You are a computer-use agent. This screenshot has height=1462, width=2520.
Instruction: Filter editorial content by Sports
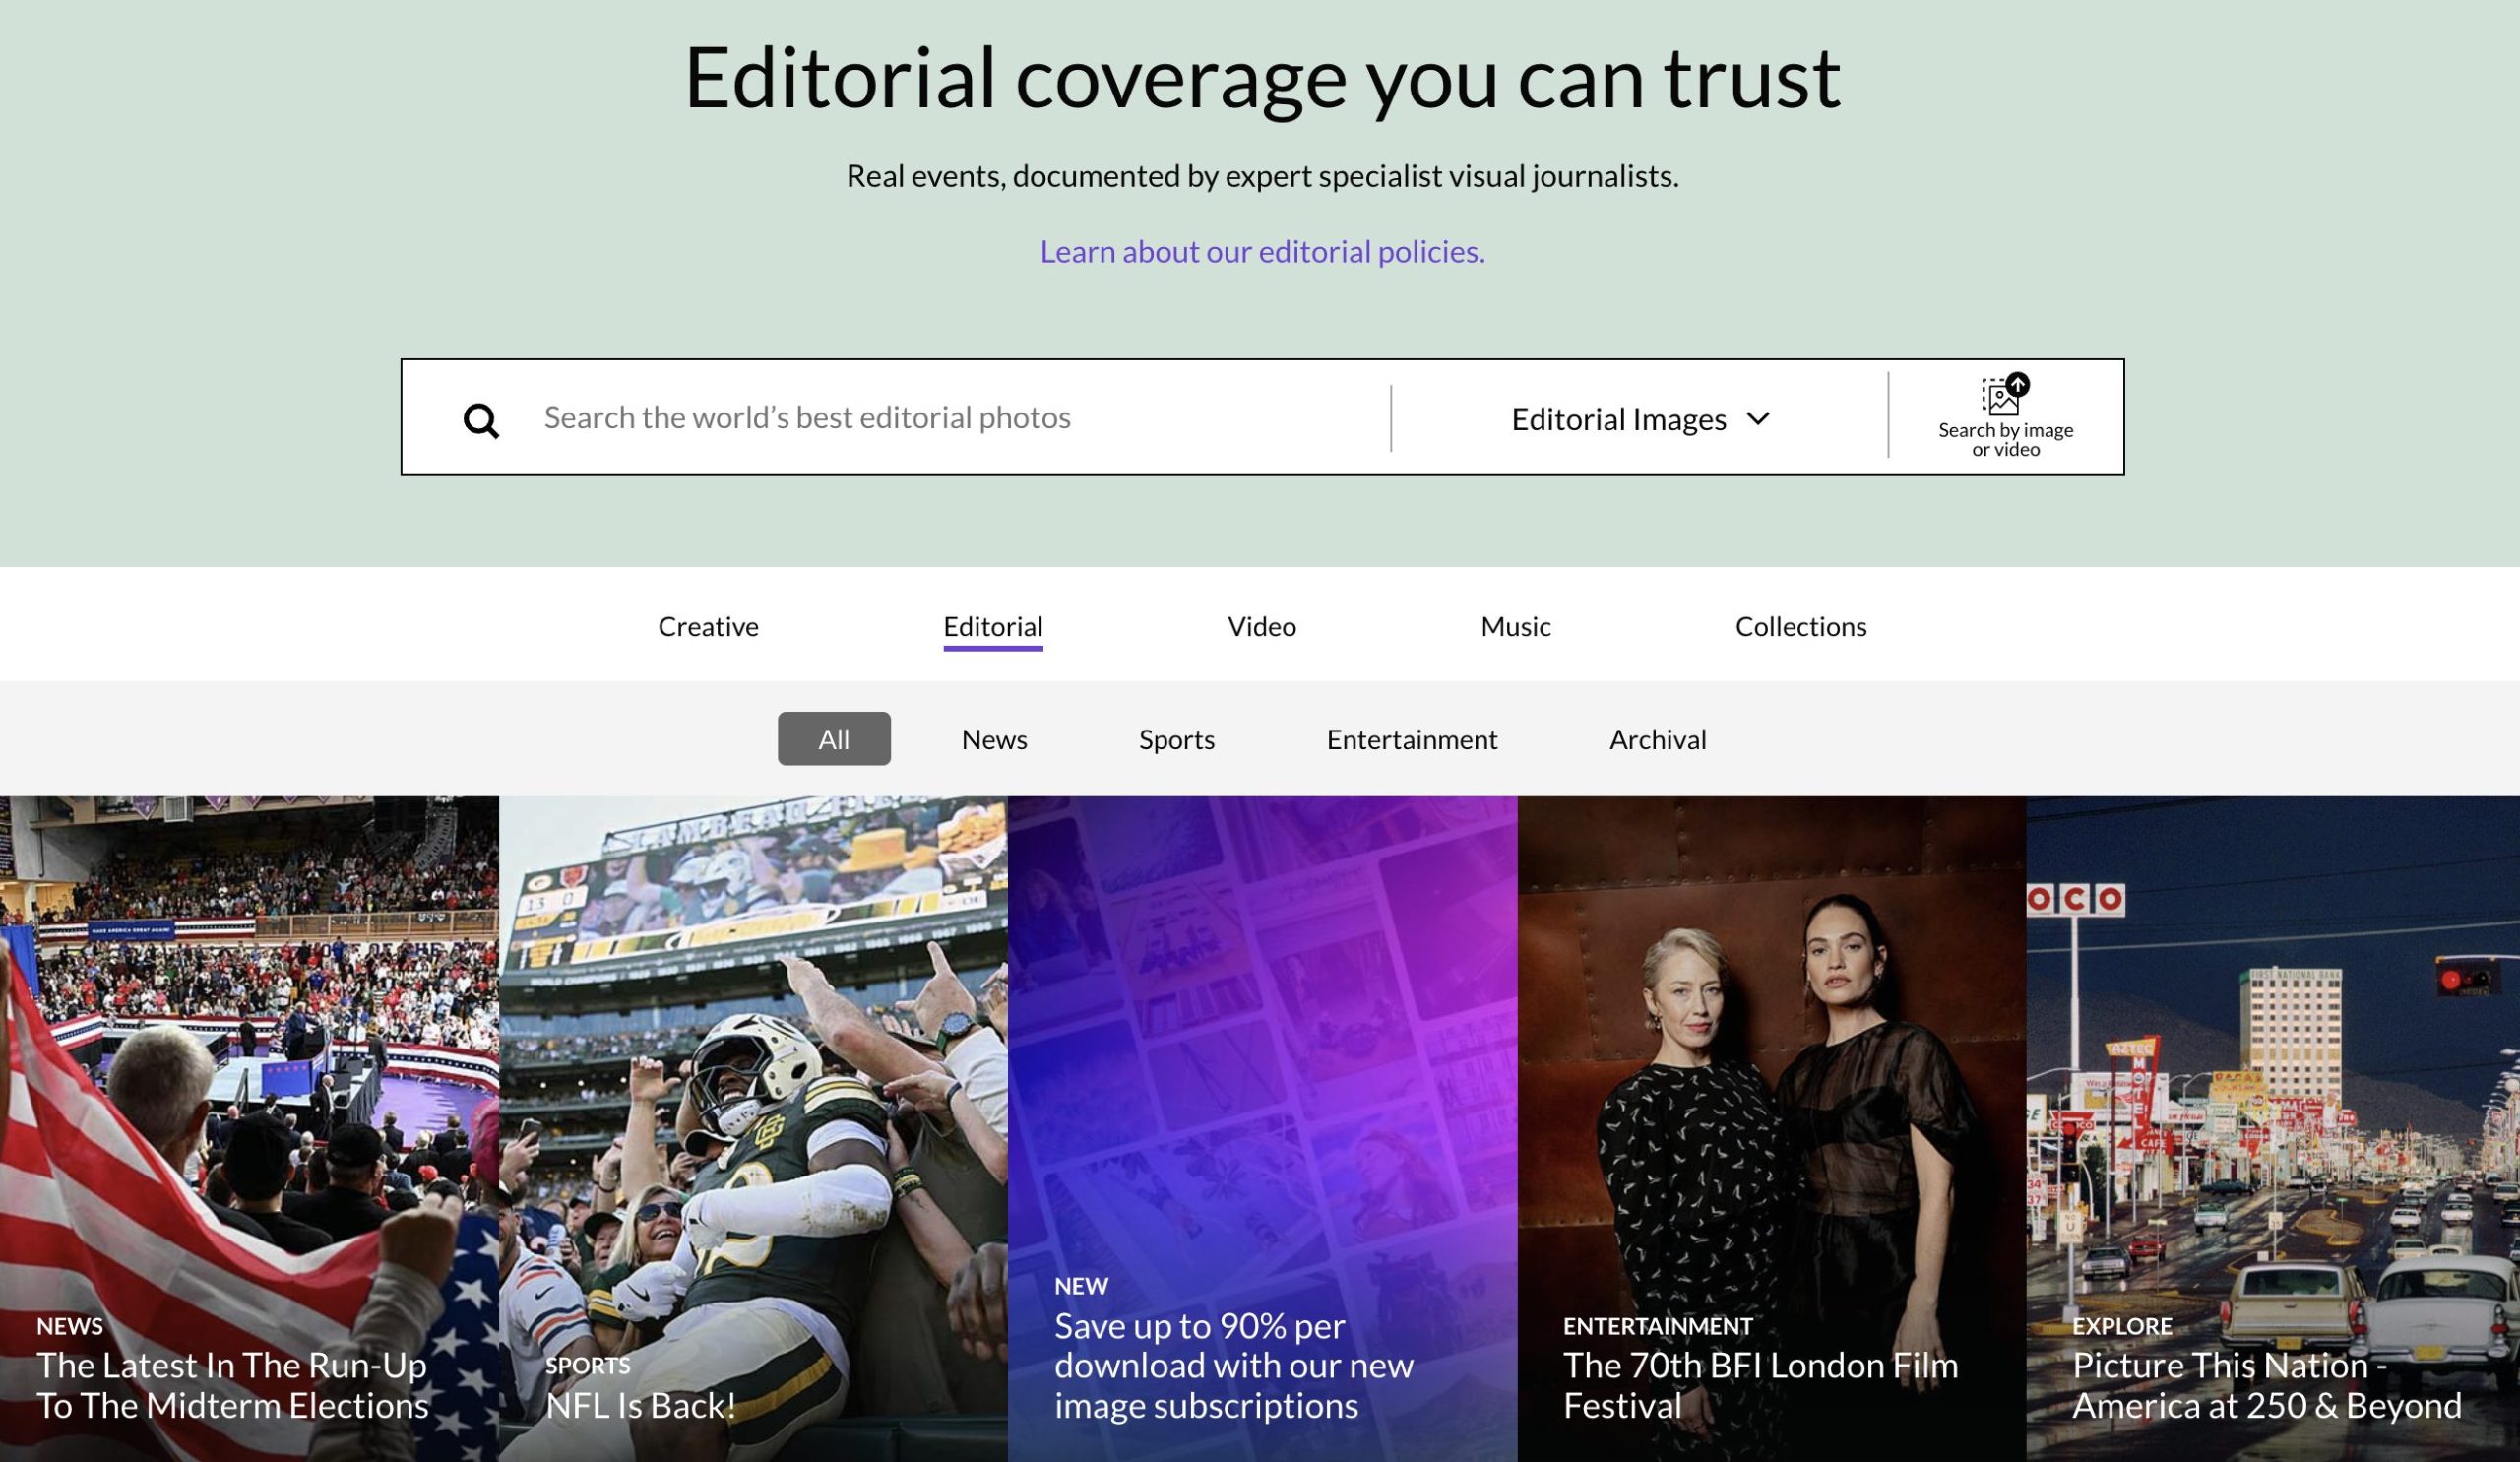[x=1177, y=739]
